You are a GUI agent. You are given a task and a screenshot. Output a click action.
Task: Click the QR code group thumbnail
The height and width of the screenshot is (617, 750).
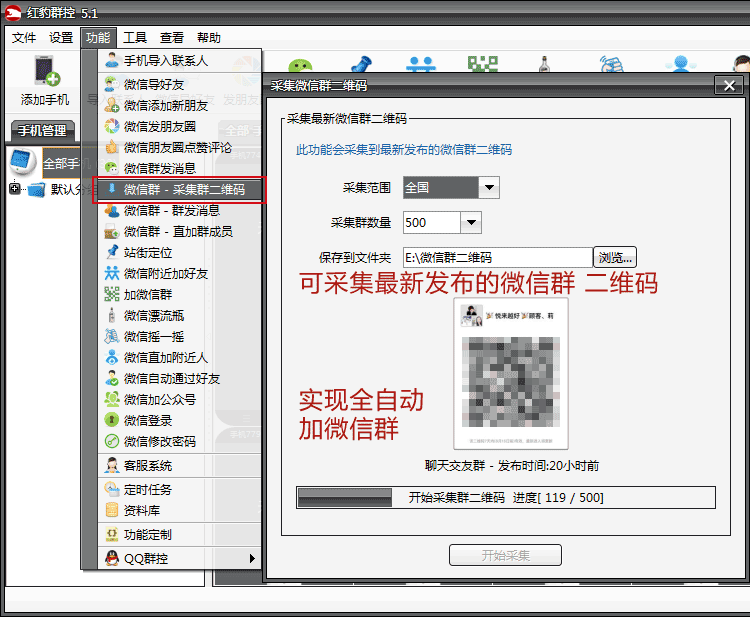pos(511,374)
